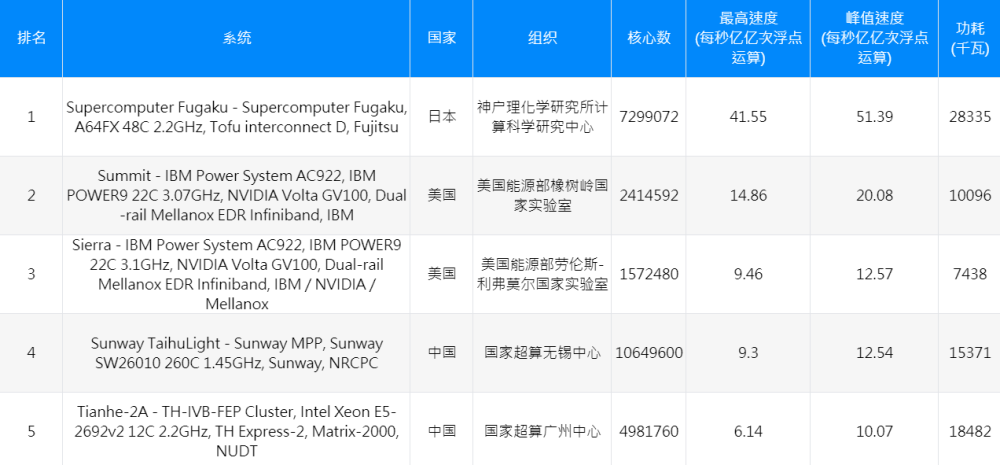Viewport: 1000px width, 465px height.
Task: Click the 美国能源部橡树岭国家实验室 cell
Action: coord(543,195)
